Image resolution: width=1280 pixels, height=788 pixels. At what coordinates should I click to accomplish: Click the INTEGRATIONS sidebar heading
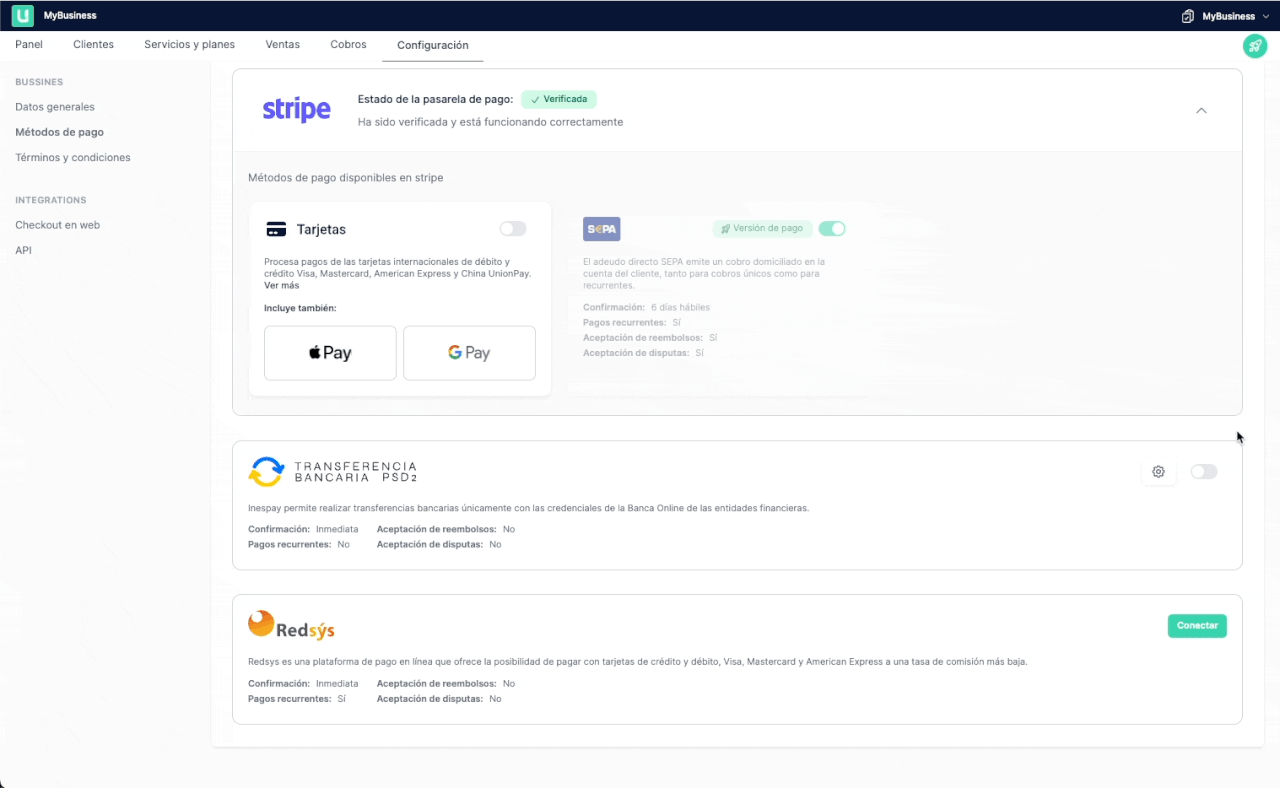(x=51, y=200)
